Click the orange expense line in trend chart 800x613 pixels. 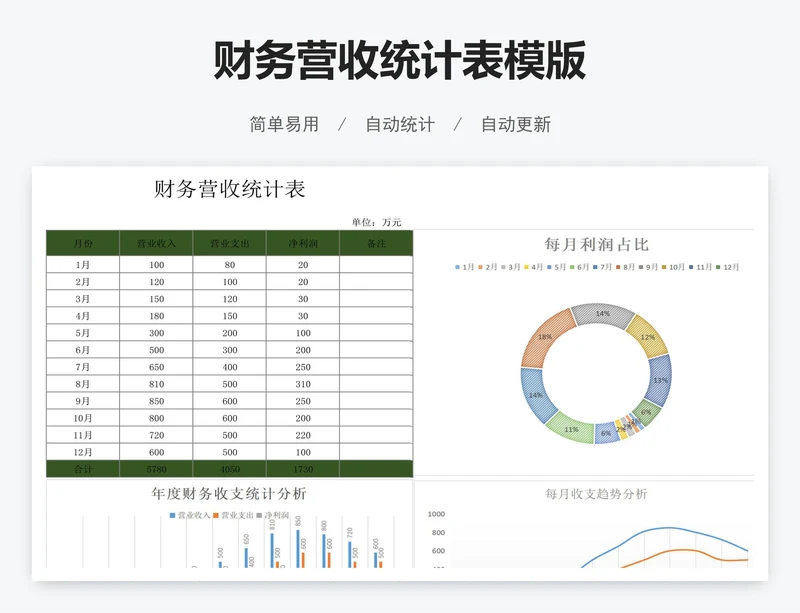[684, 550]
